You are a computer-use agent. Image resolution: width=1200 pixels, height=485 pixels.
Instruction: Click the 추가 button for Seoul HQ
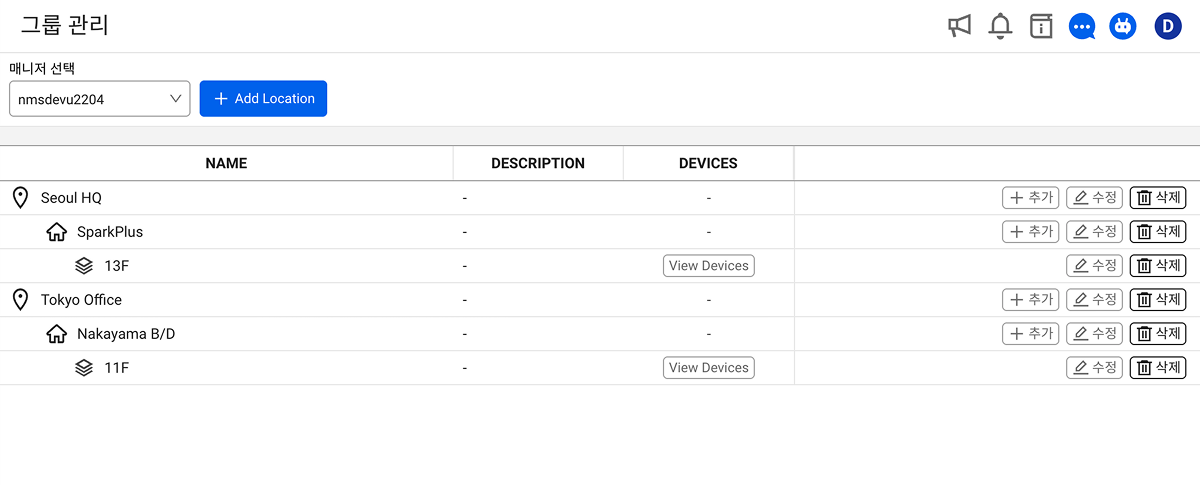(x=1030, y=198)
